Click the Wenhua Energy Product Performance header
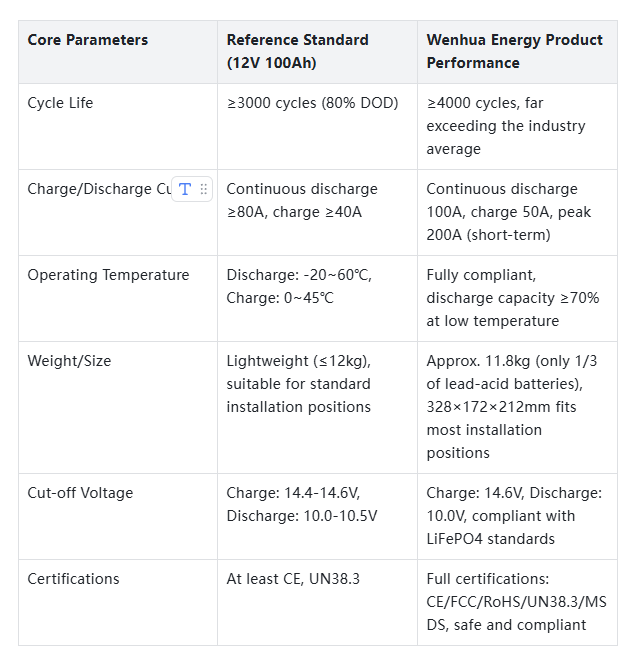This screenshot has width=637, height=661. [x=514, y=51]
